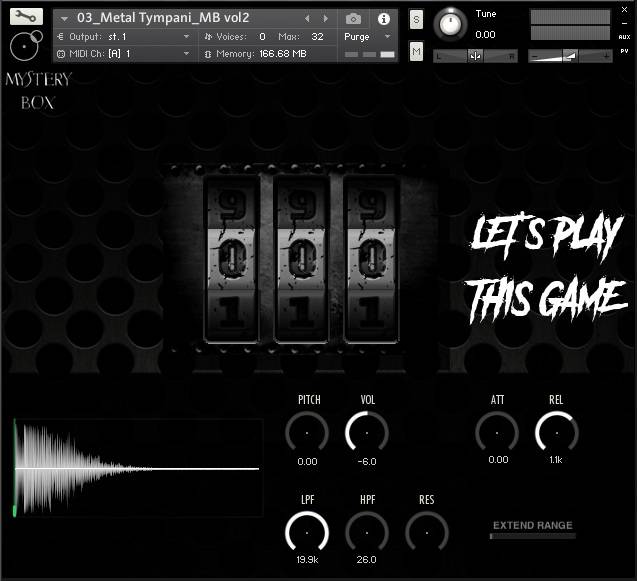Open the camera snapshot view

[354, 18]
